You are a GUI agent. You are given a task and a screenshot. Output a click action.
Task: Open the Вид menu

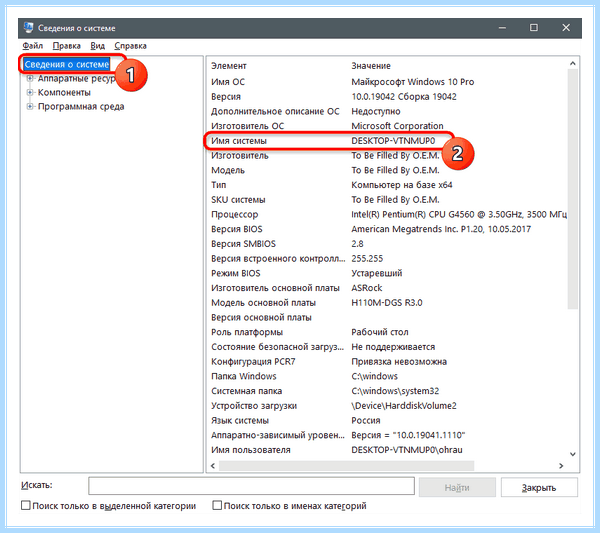point(98,46)
